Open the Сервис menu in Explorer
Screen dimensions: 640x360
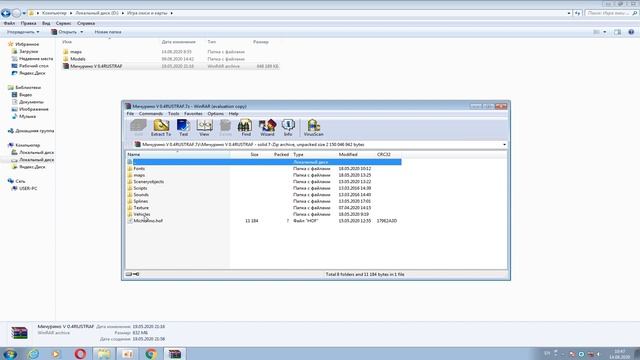63,24
